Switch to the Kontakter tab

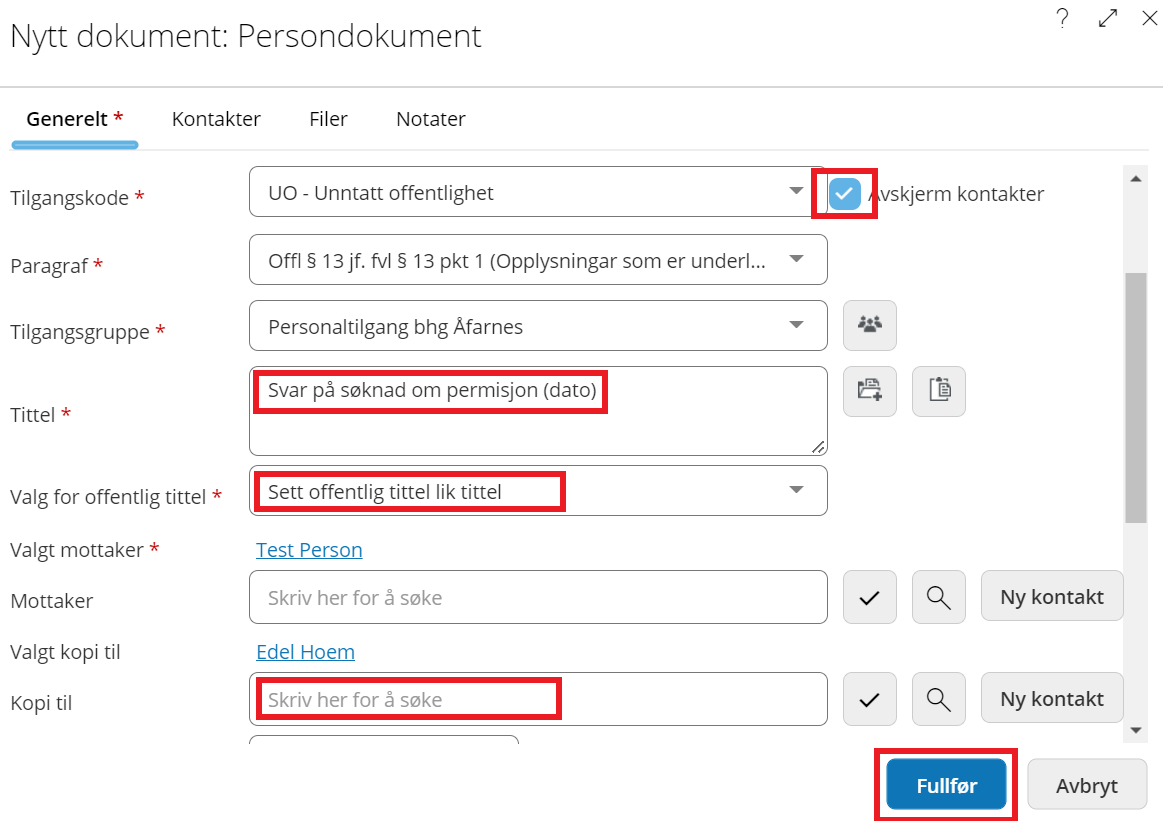pos(216,119)
